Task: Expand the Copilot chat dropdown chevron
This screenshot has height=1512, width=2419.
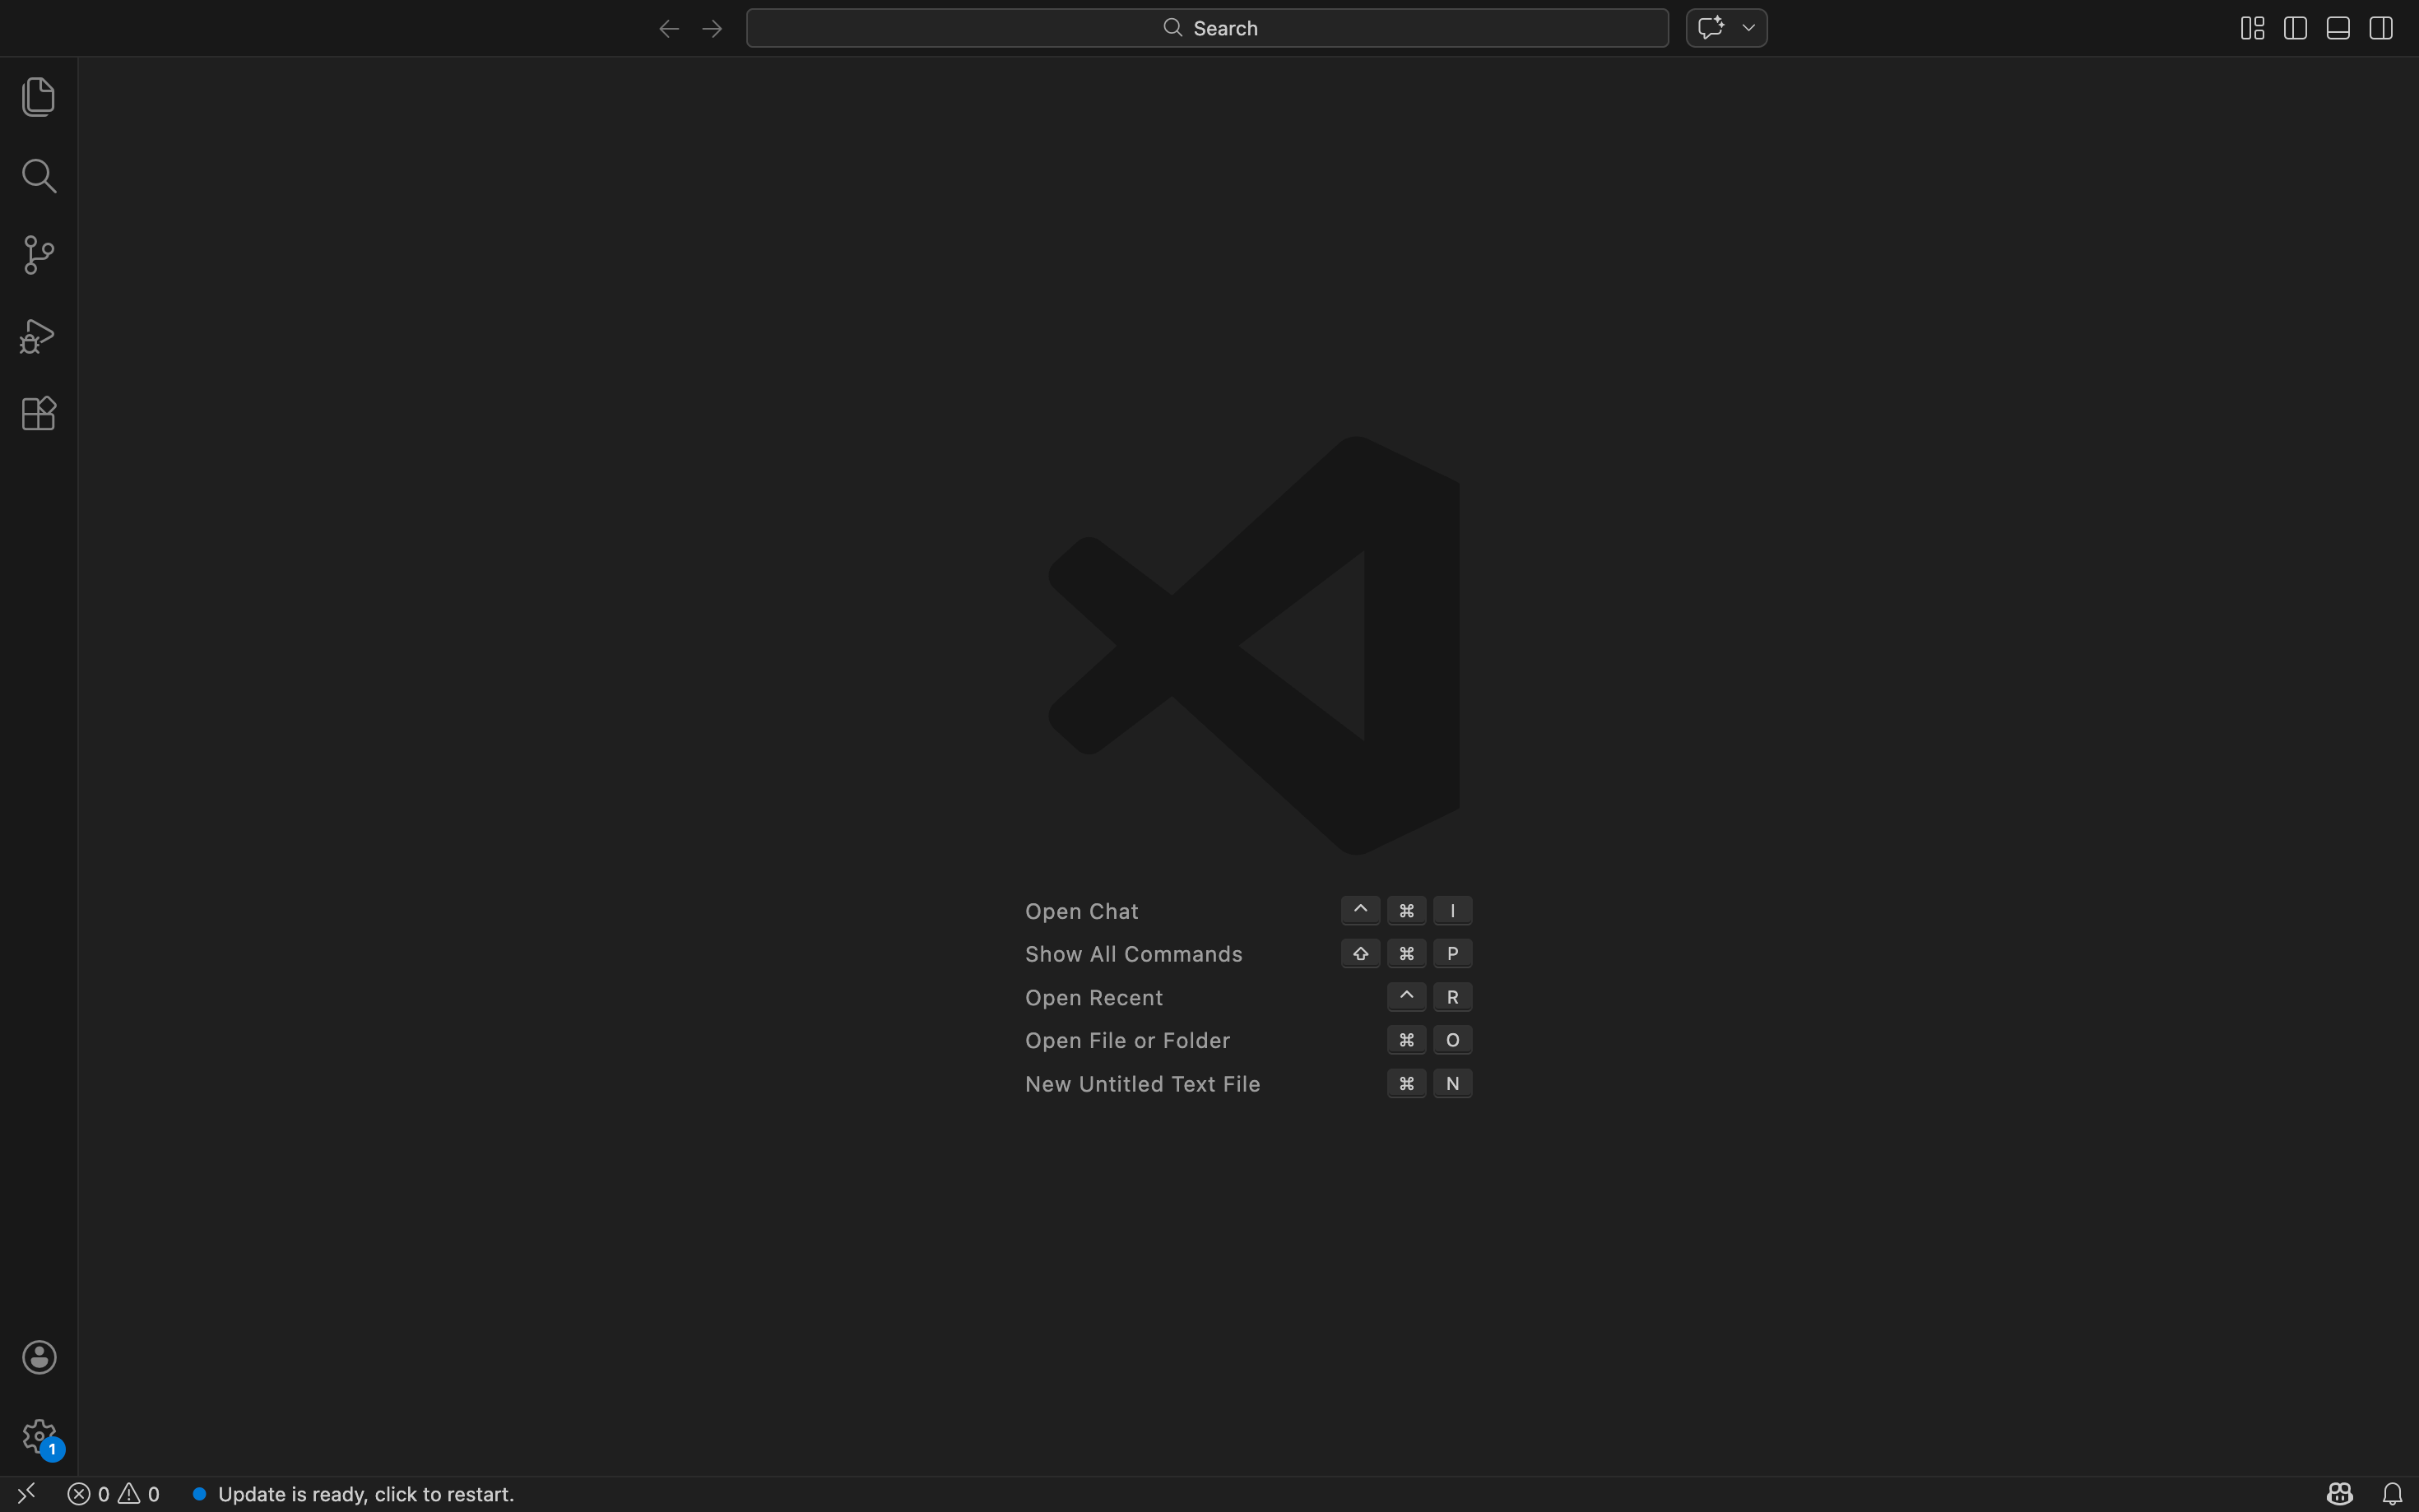Action: 1748,28
